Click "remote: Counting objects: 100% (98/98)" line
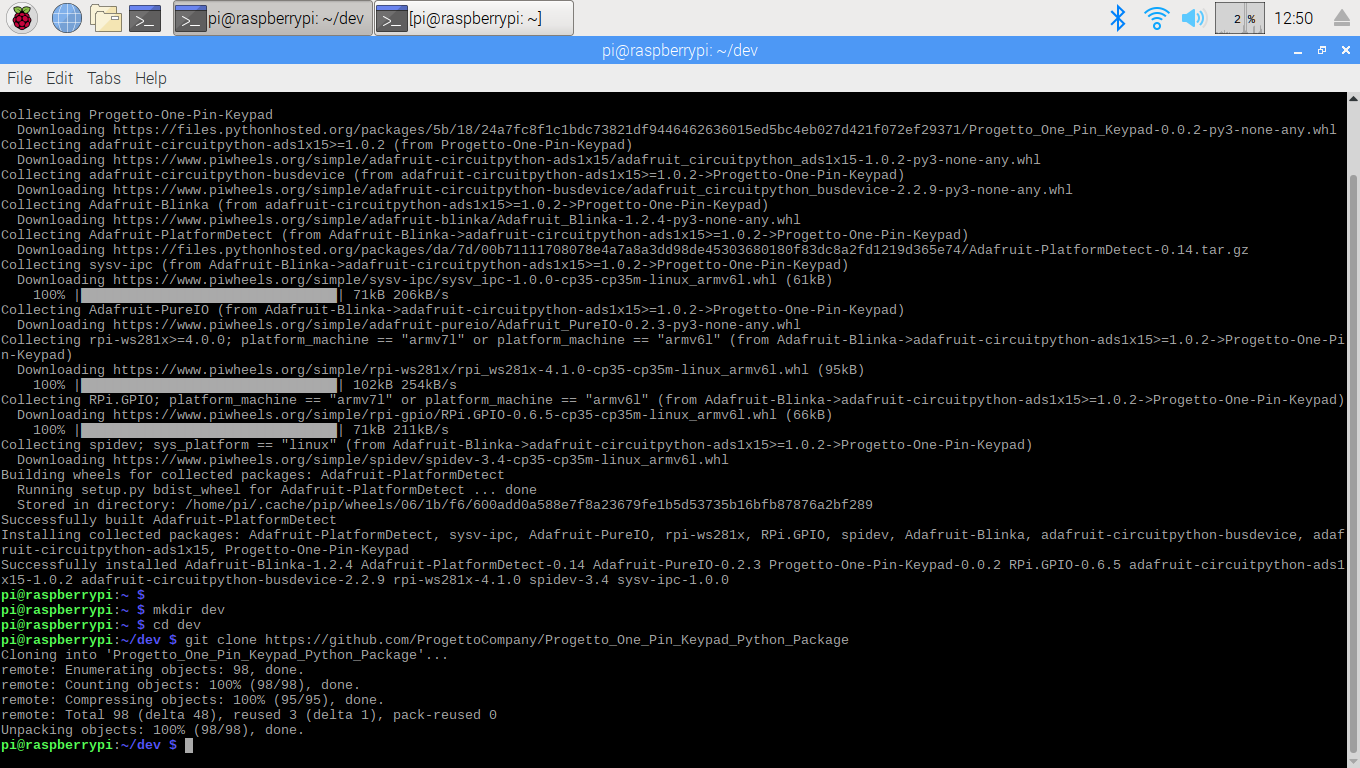Viewport: 1360px width, 768px height. pos(181,685)
